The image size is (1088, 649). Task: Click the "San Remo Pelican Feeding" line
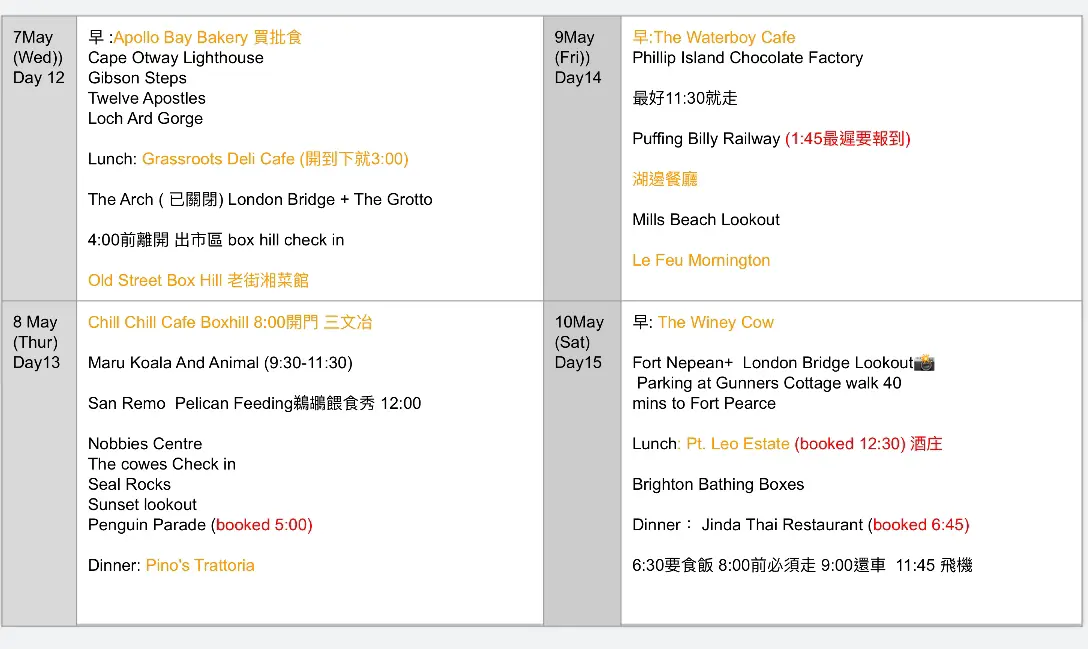click(x=255, y=403)
